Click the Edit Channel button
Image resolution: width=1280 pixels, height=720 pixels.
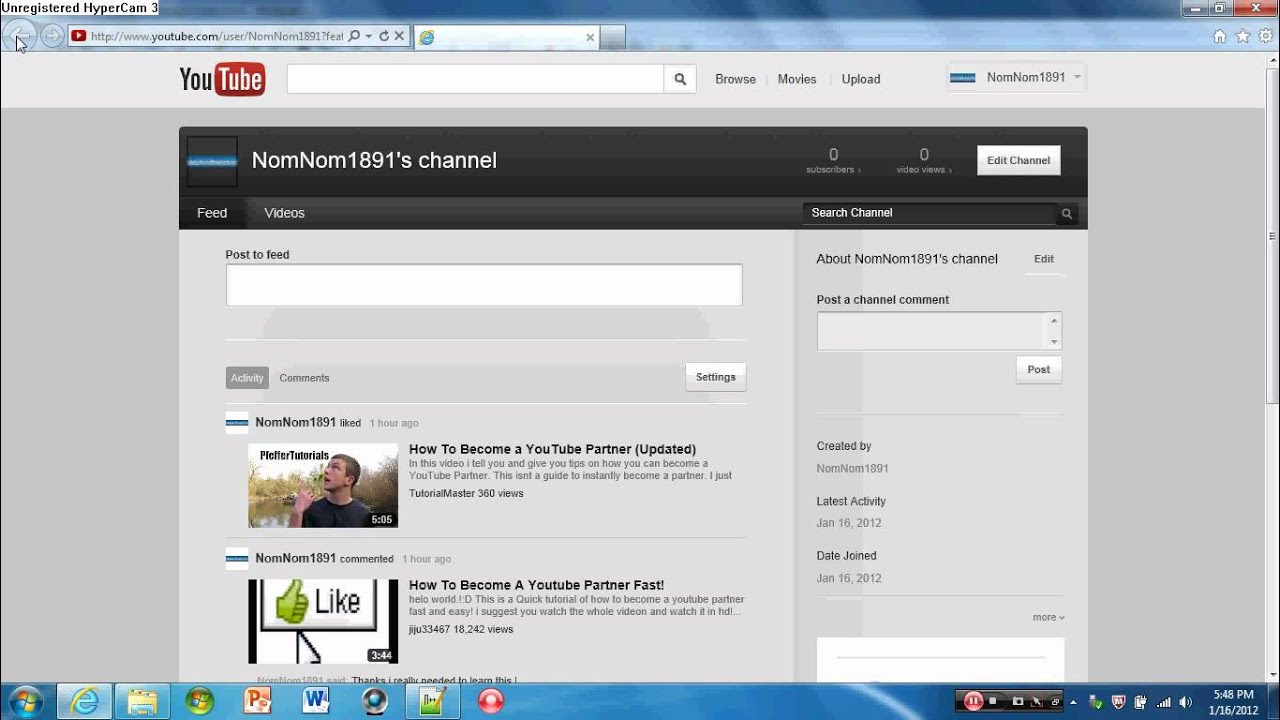[1018, 160]
